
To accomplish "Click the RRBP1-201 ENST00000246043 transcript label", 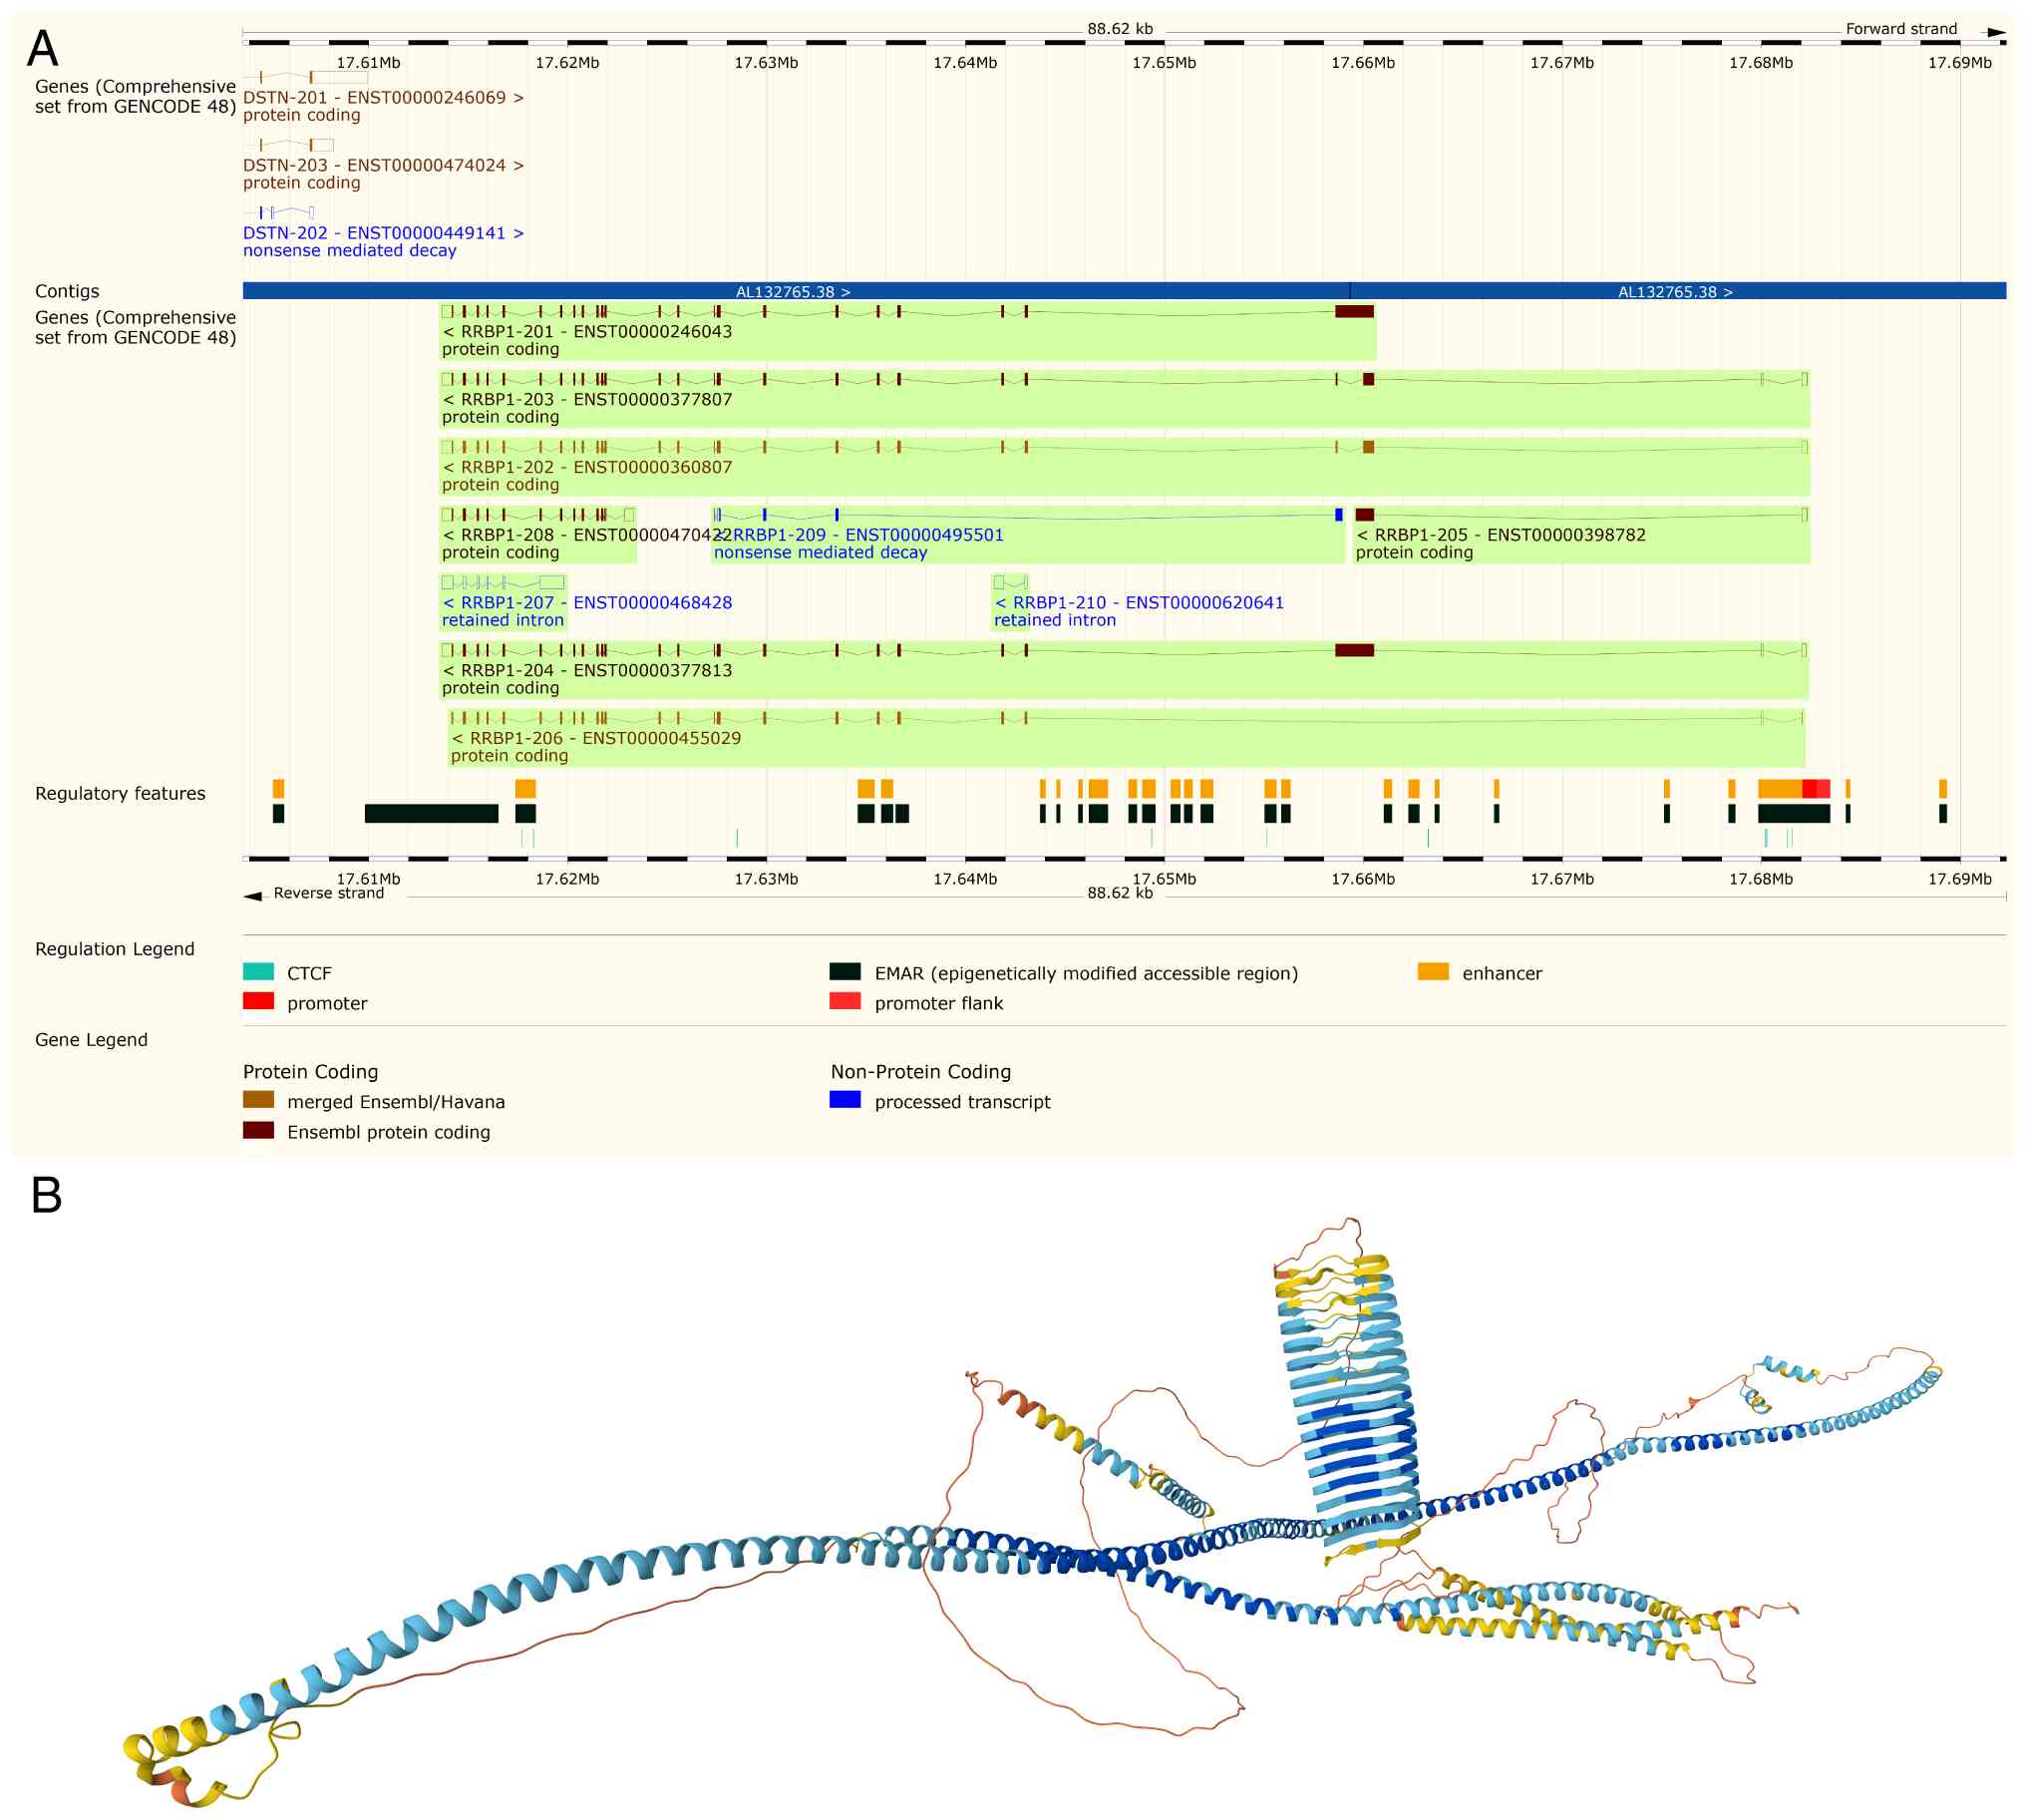I will click(x=587, y=332).
